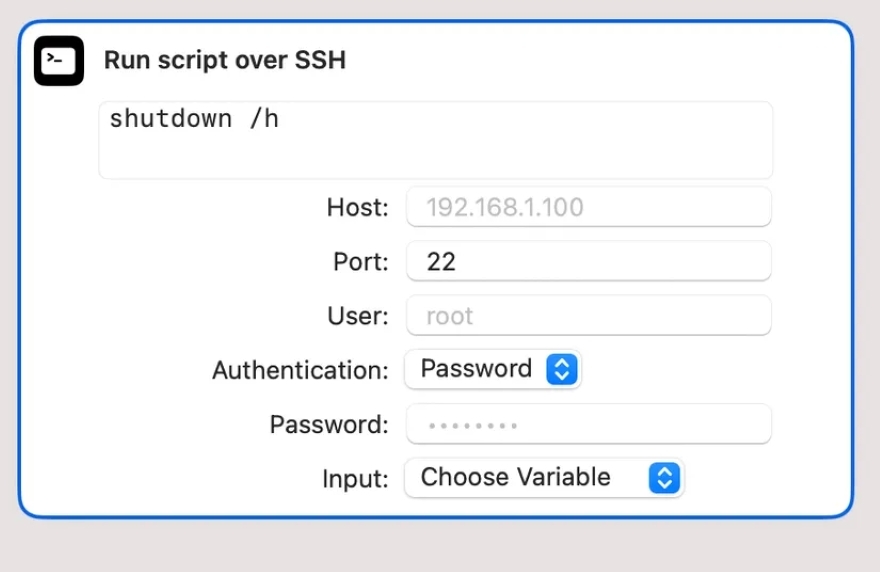This screenshot has width=880, height=572.
Task: Select the Run script over SSH title
Action: 225,60
